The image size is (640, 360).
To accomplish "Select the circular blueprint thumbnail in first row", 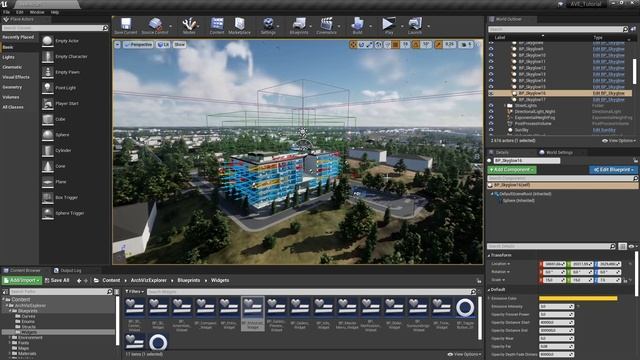I will [x=465, y=308].
